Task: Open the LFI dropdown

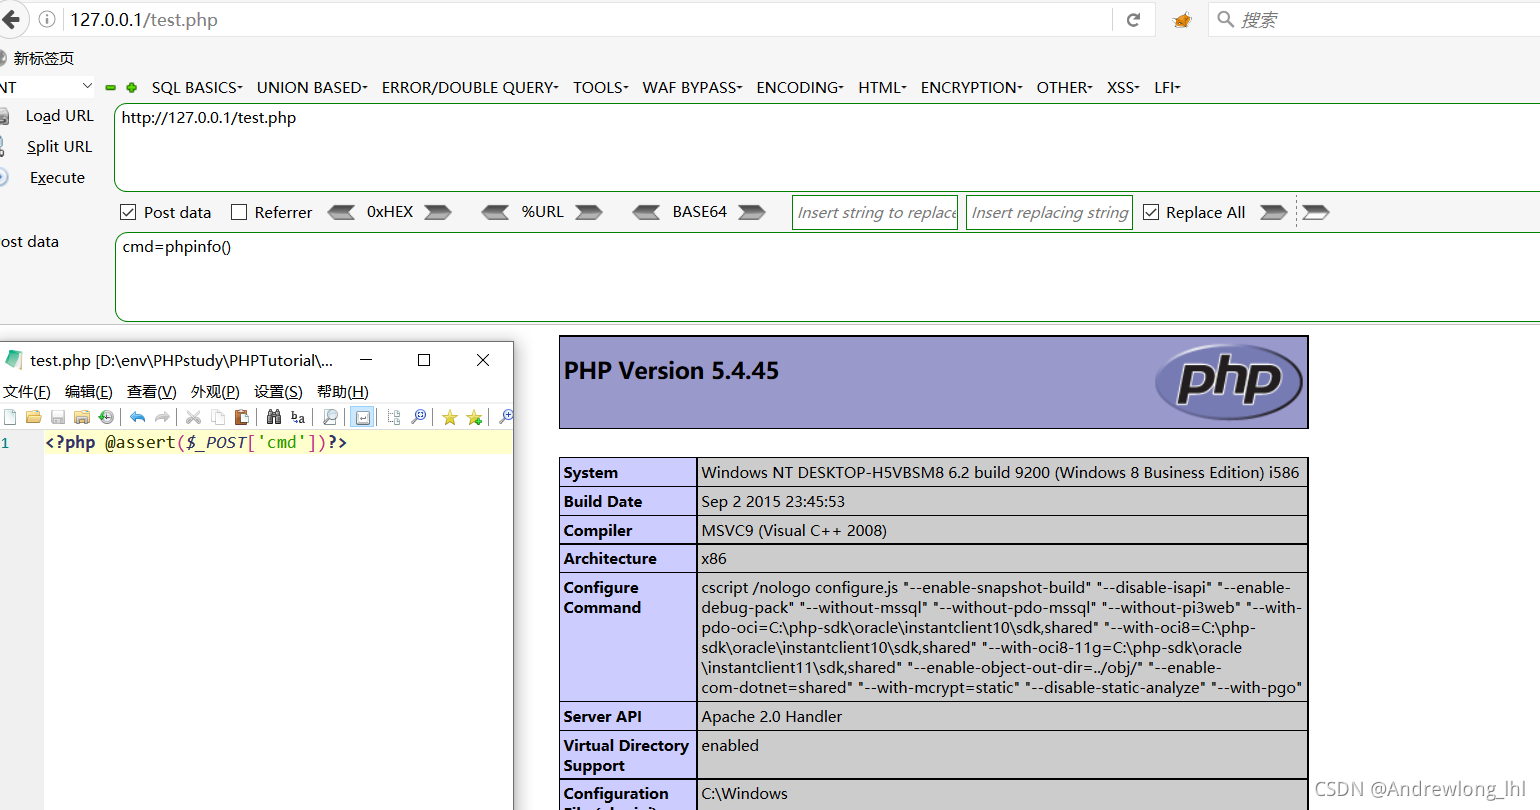Action: 1168,88
